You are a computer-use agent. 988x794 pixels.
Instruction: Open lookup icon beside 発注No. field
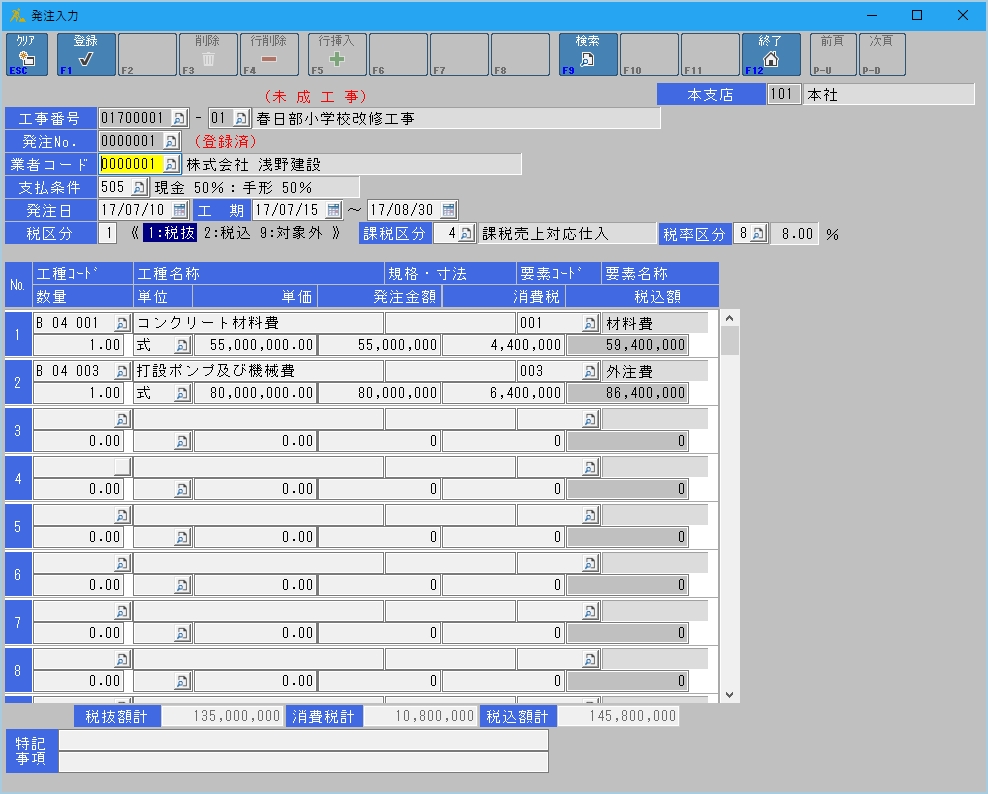(171, 141)
